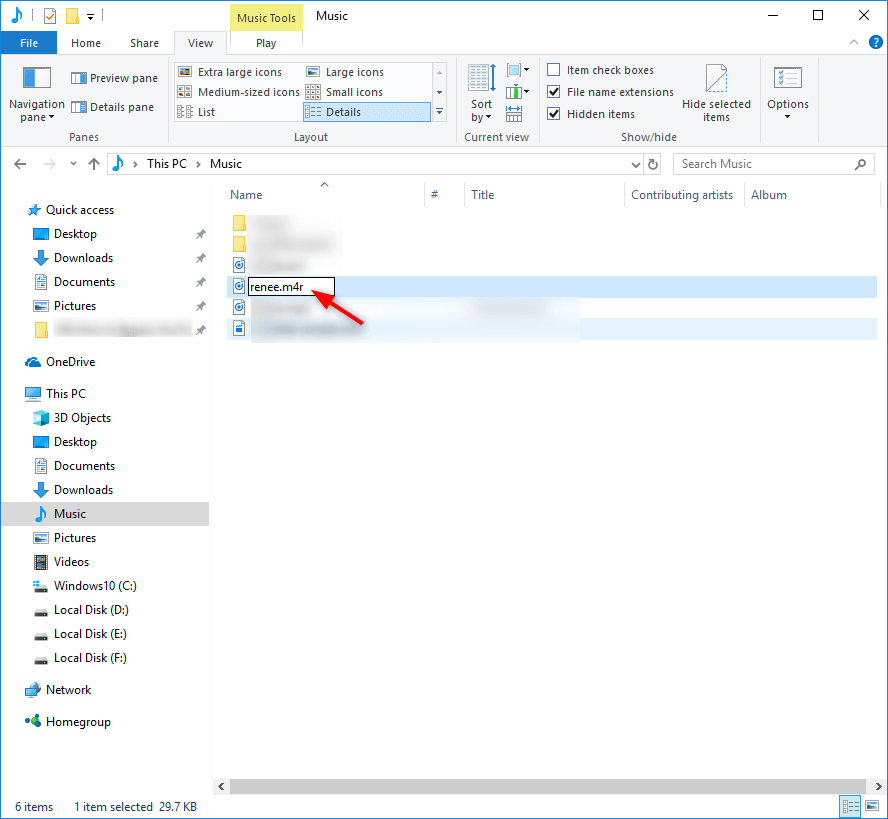Click the Music Tools contextual tab header
The image size is (888, 819).
coord(266,18)
